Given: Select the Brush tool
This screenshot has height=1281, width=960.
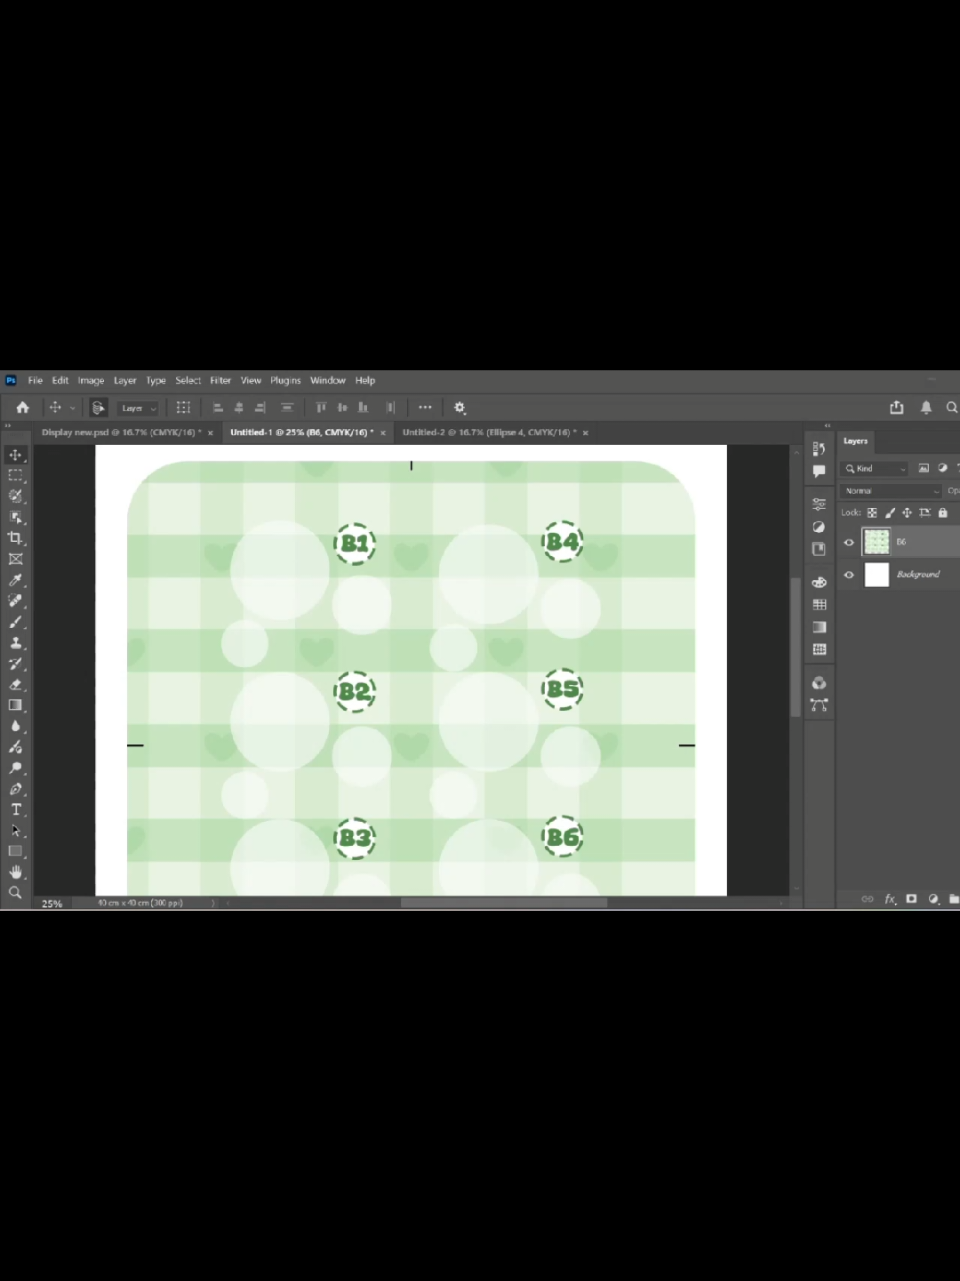Looking at the screenshot, I should tap(15, 622).
